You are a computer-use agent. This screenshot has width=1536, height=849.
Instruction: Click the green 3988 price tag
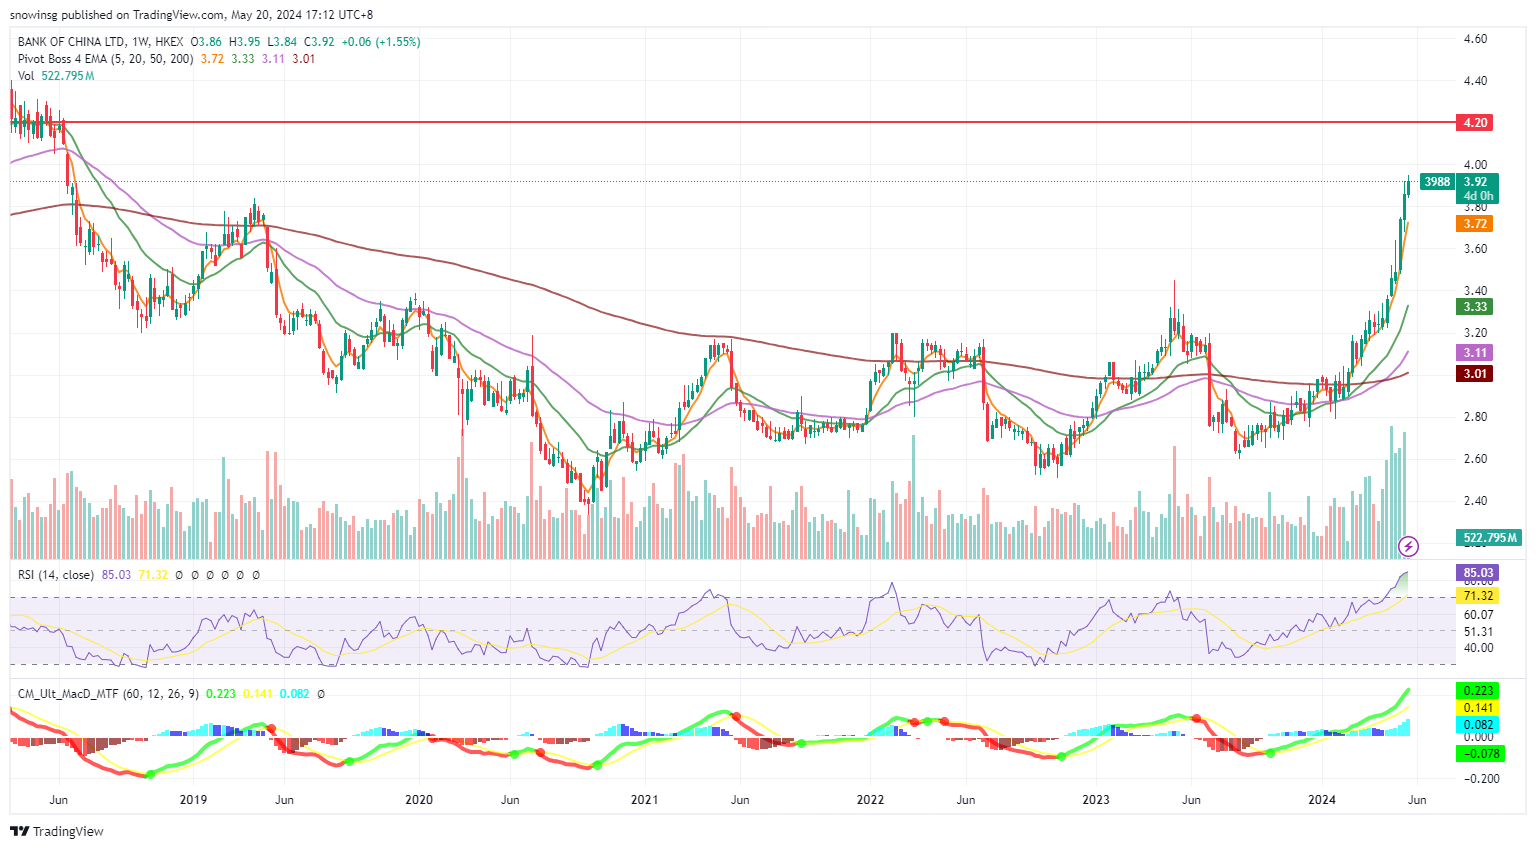pos(1437,182)
